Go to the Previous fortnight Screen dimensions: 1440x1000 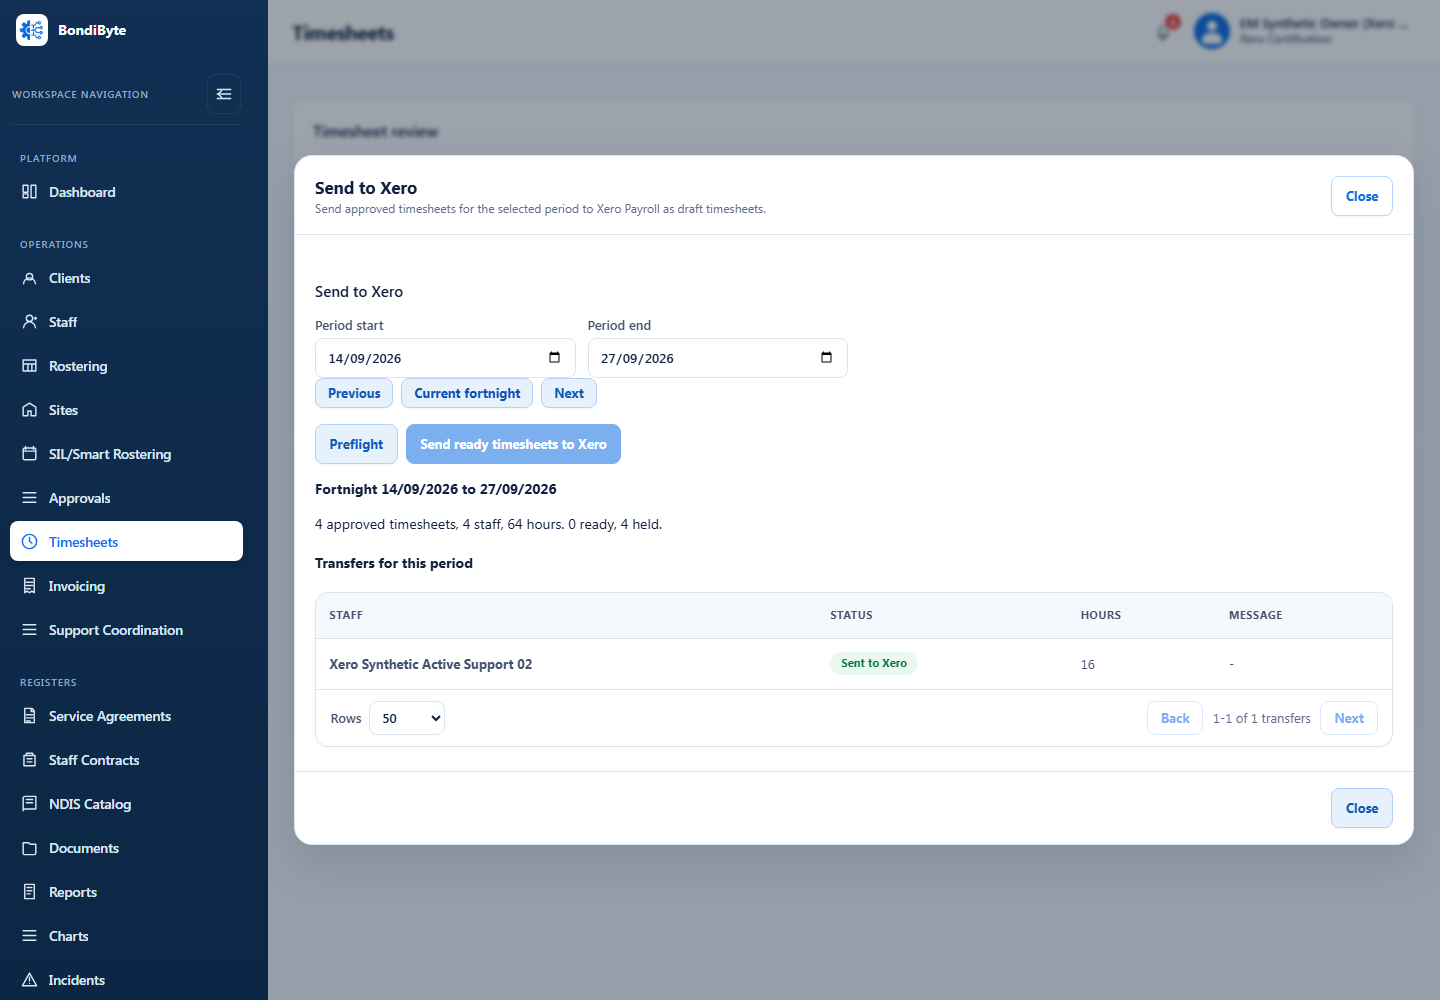(354, 393)
